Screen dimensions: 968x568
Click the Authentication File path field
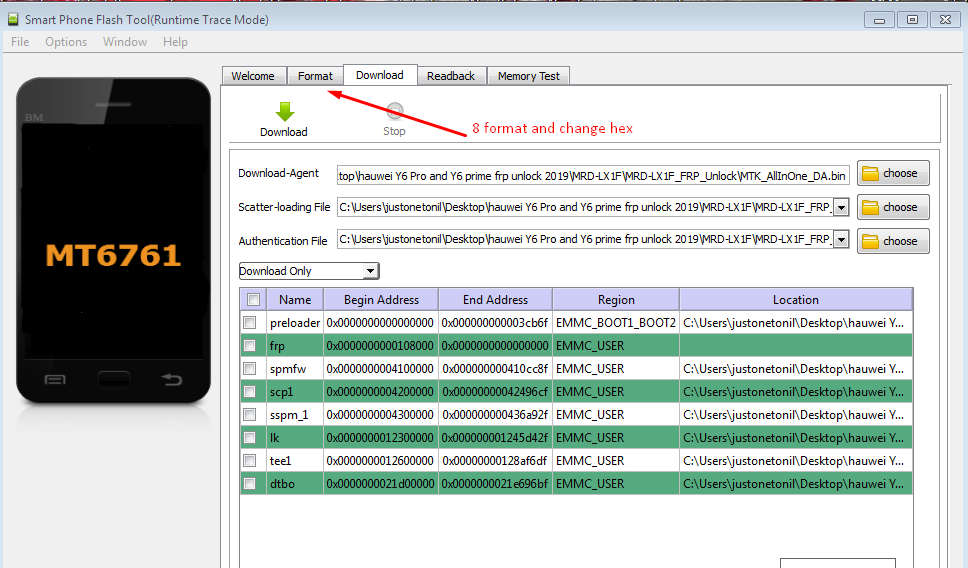pyautogui.click(x=585, y=240)
